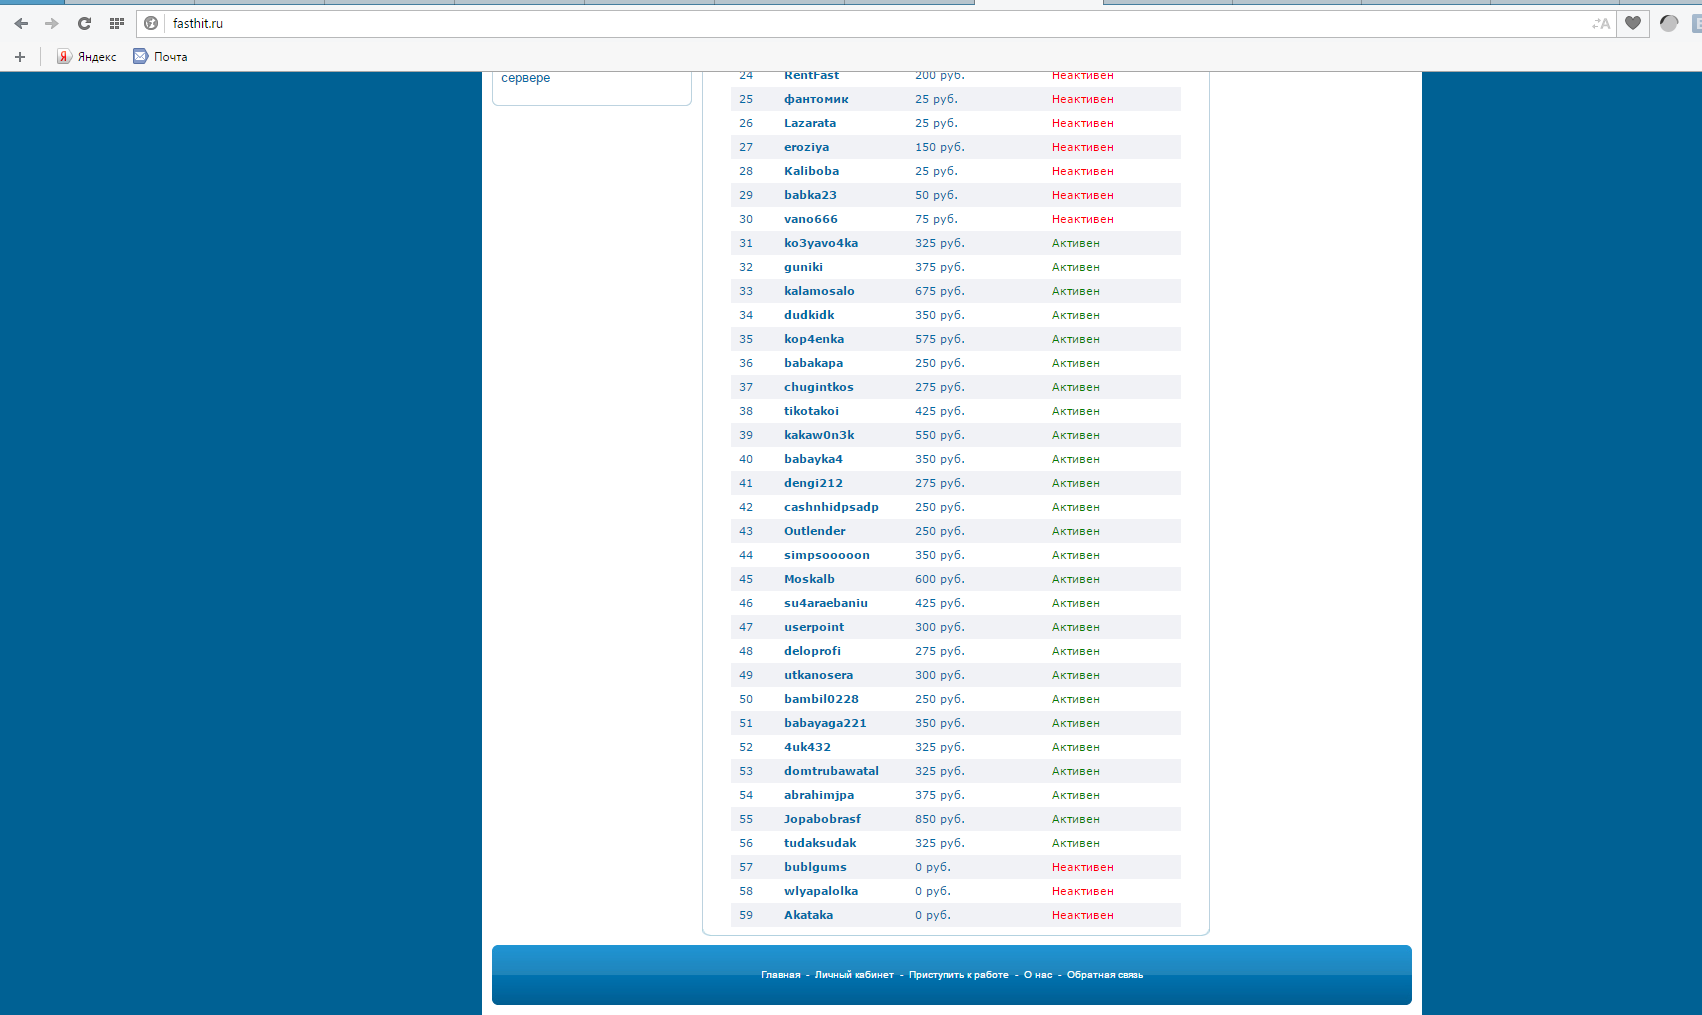The image size is (1702, 1015).
Task: Open the footer link Обратная связь
Action: click(1104, 975)
